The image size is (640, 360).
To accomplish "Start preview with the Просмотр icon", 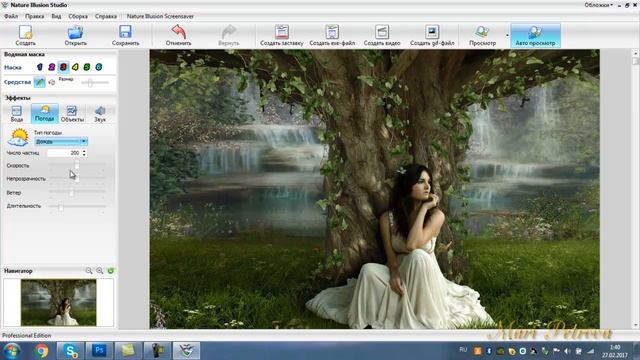I will click(x=482, y=35).
